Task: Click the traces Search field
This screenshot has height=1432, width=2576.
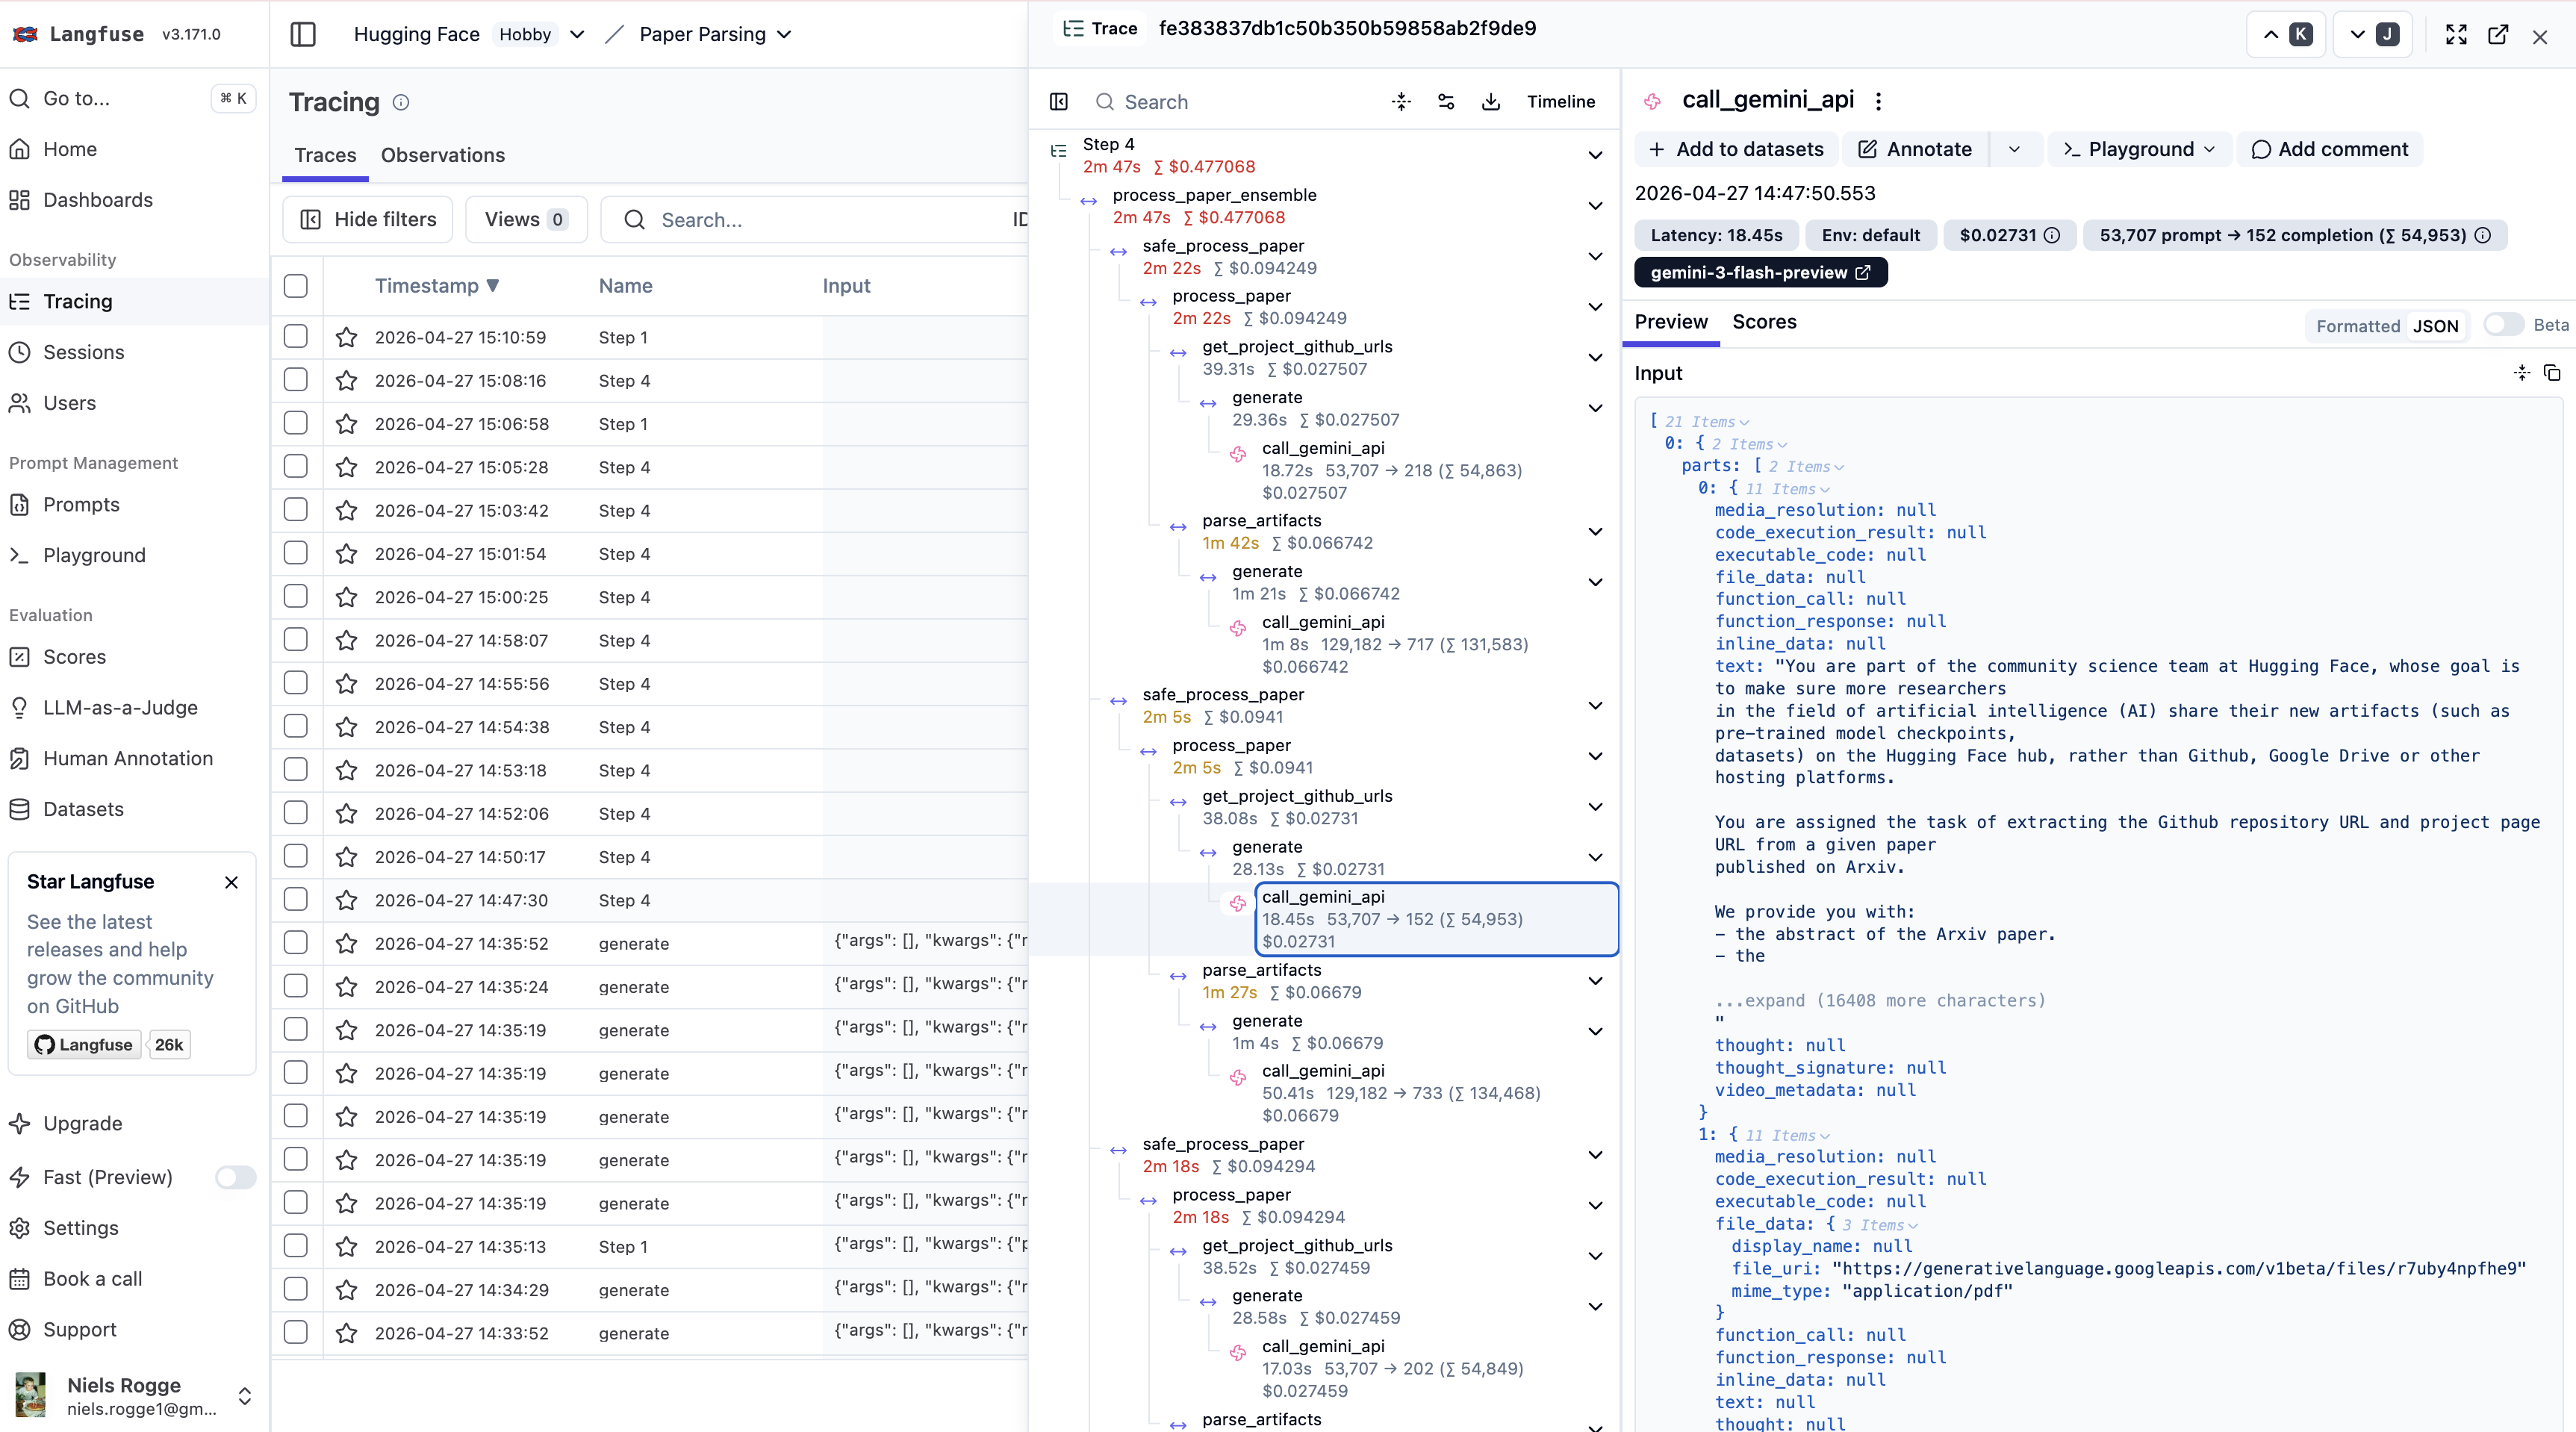Action: point(814,219)
